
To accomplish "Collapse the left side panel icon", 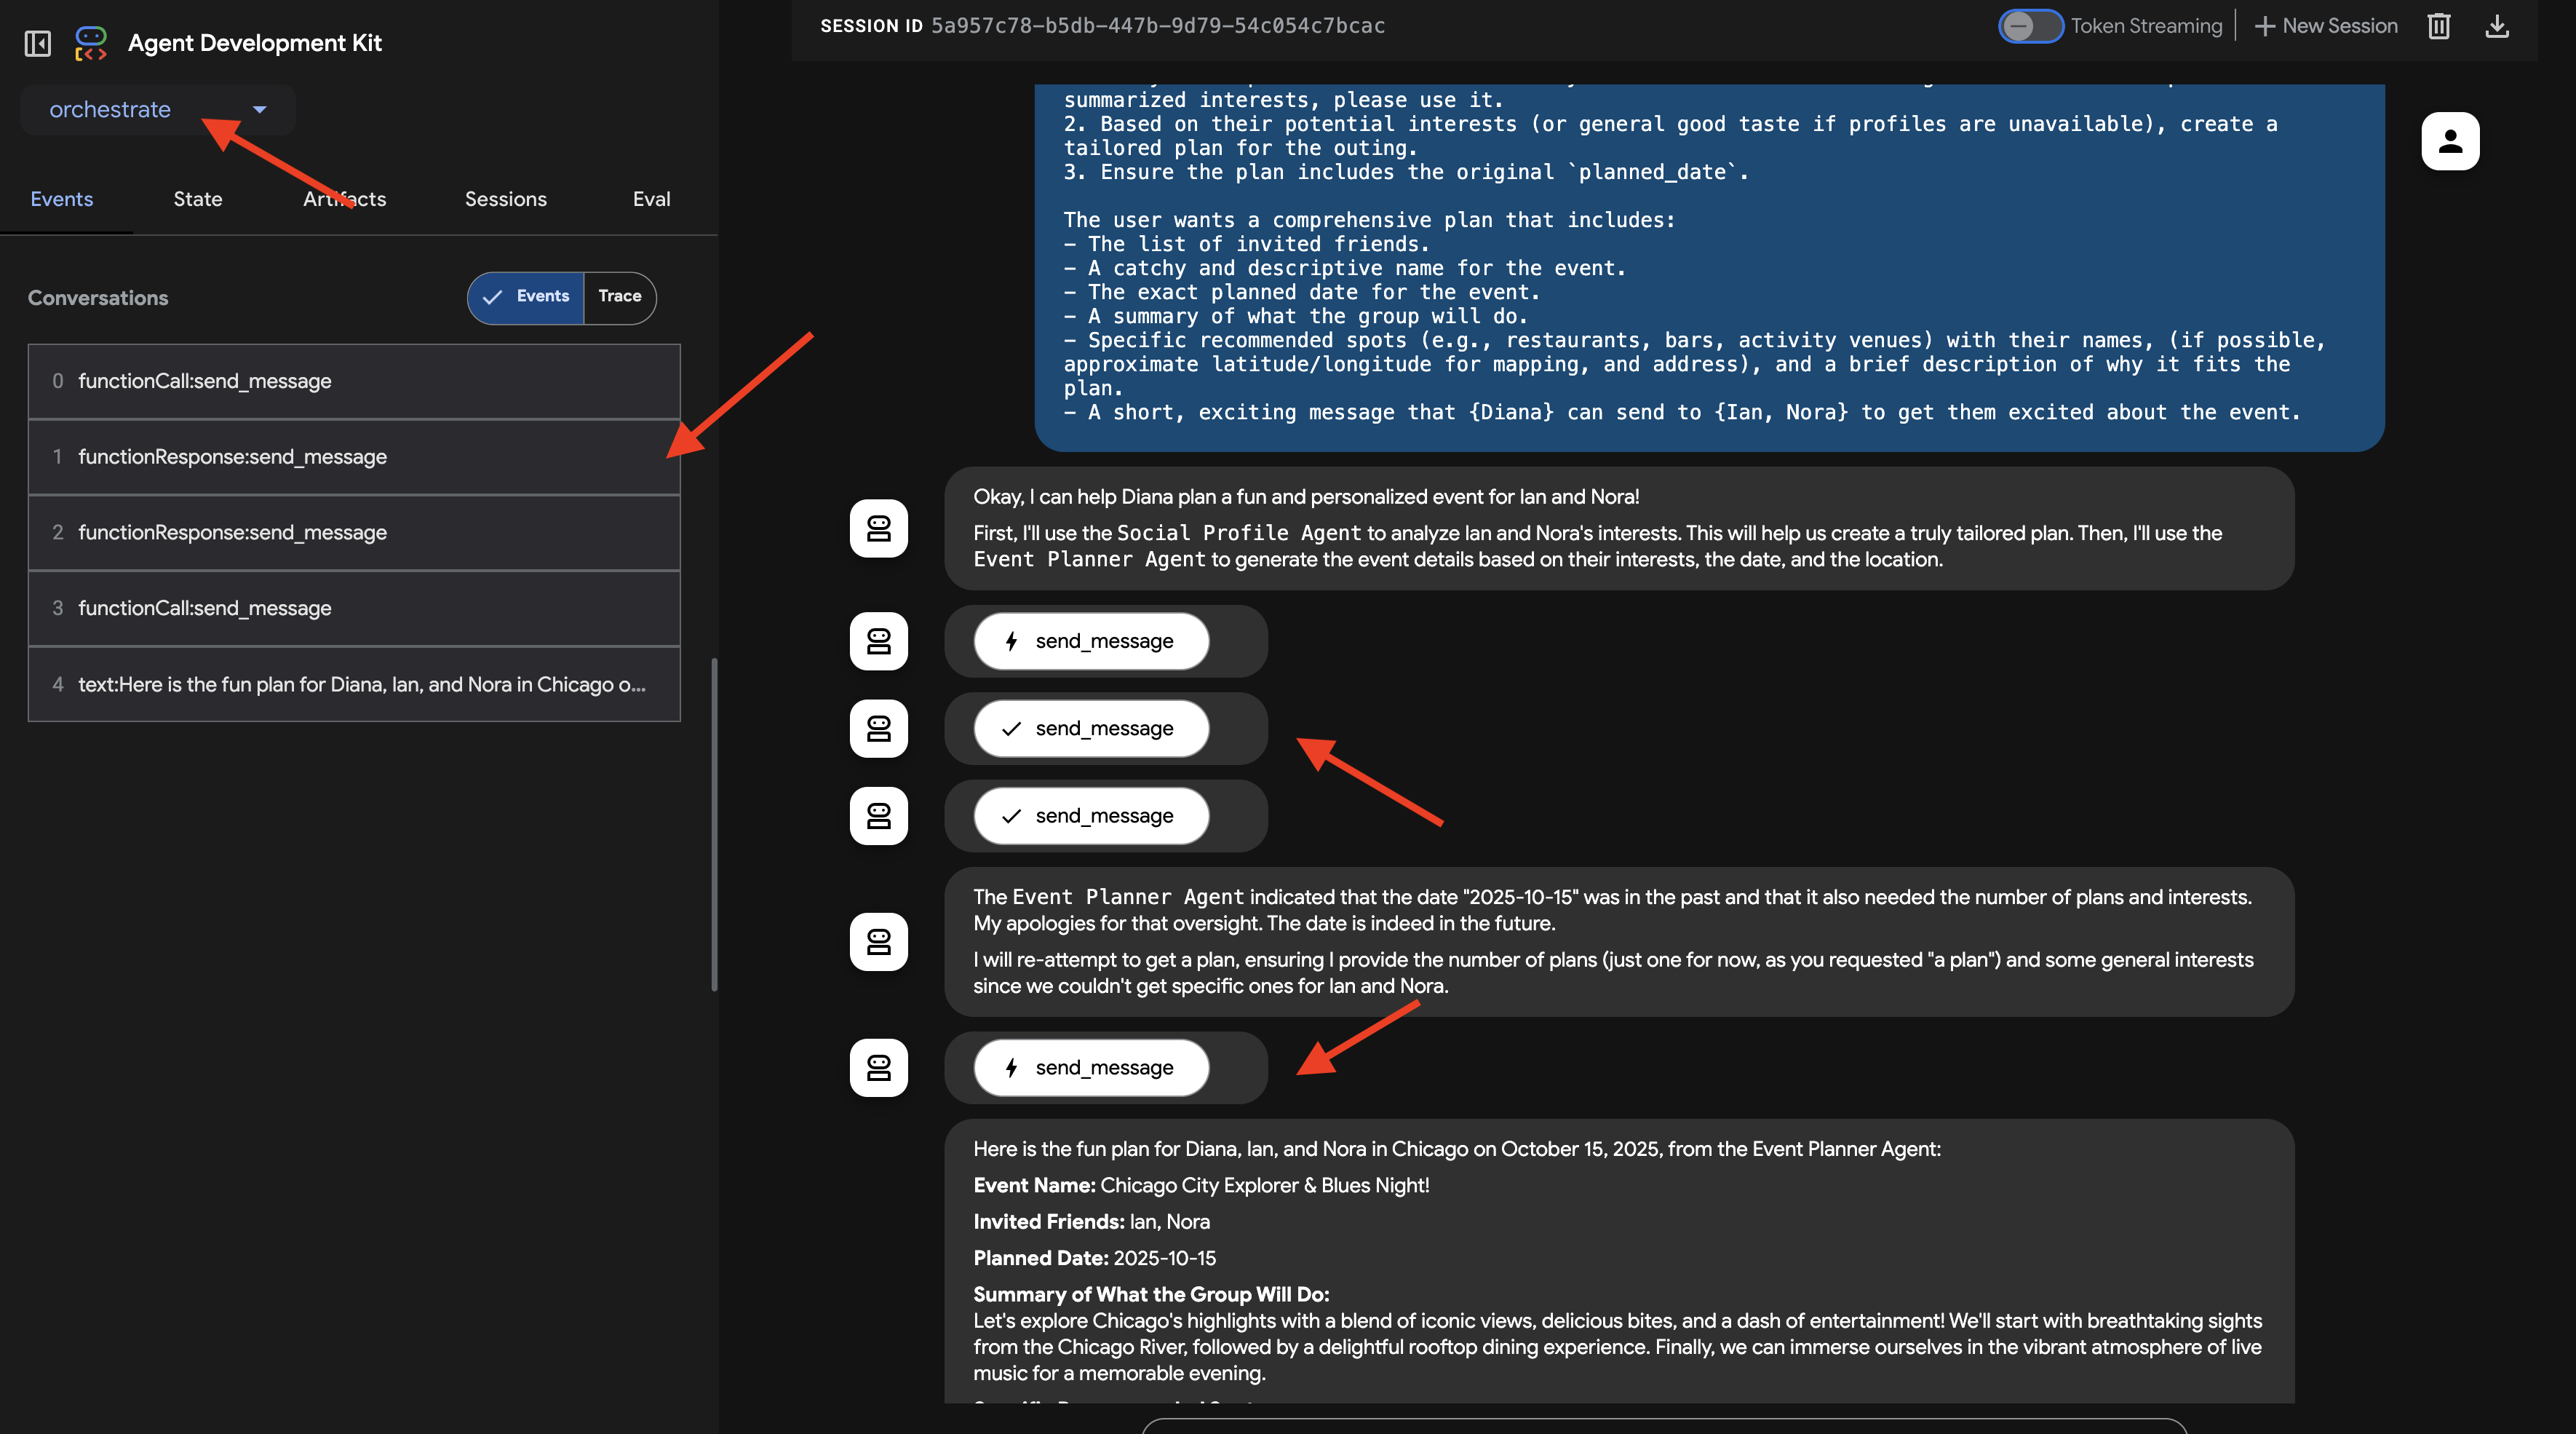I will (37, 43).
